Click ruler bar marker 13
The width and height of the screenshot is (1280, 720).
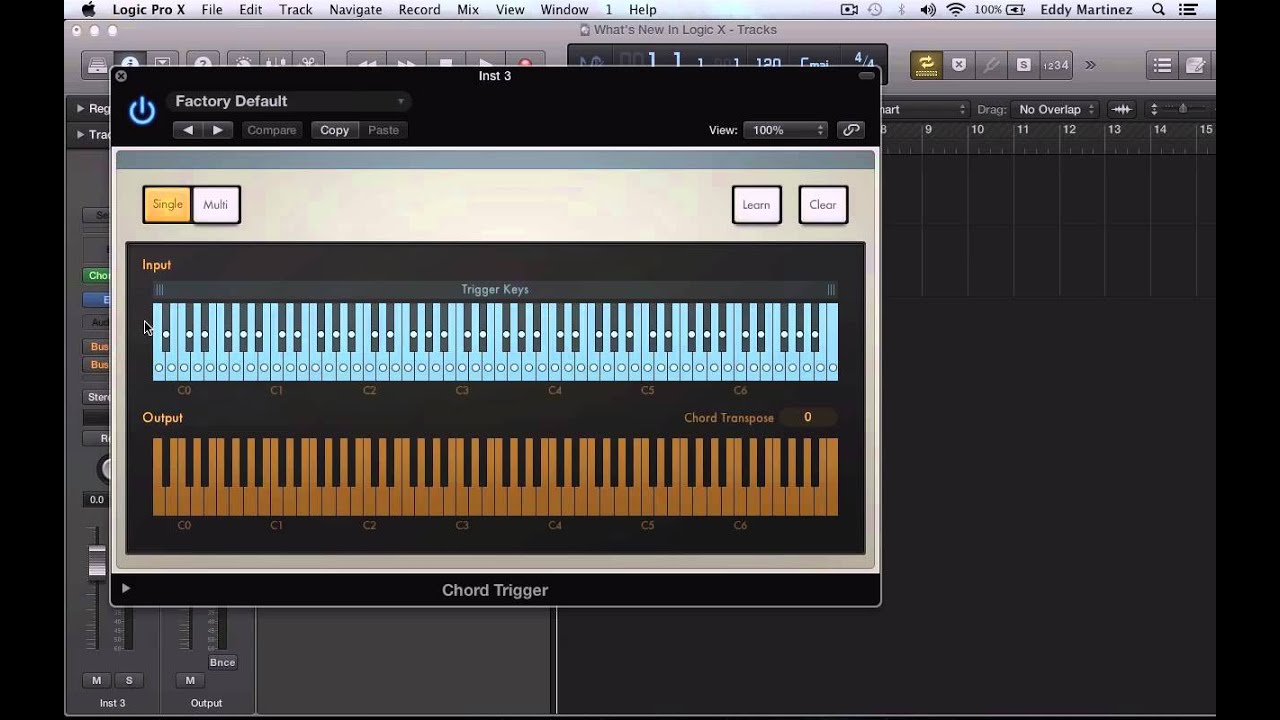pyautogui.click(x=1114, y=130)
